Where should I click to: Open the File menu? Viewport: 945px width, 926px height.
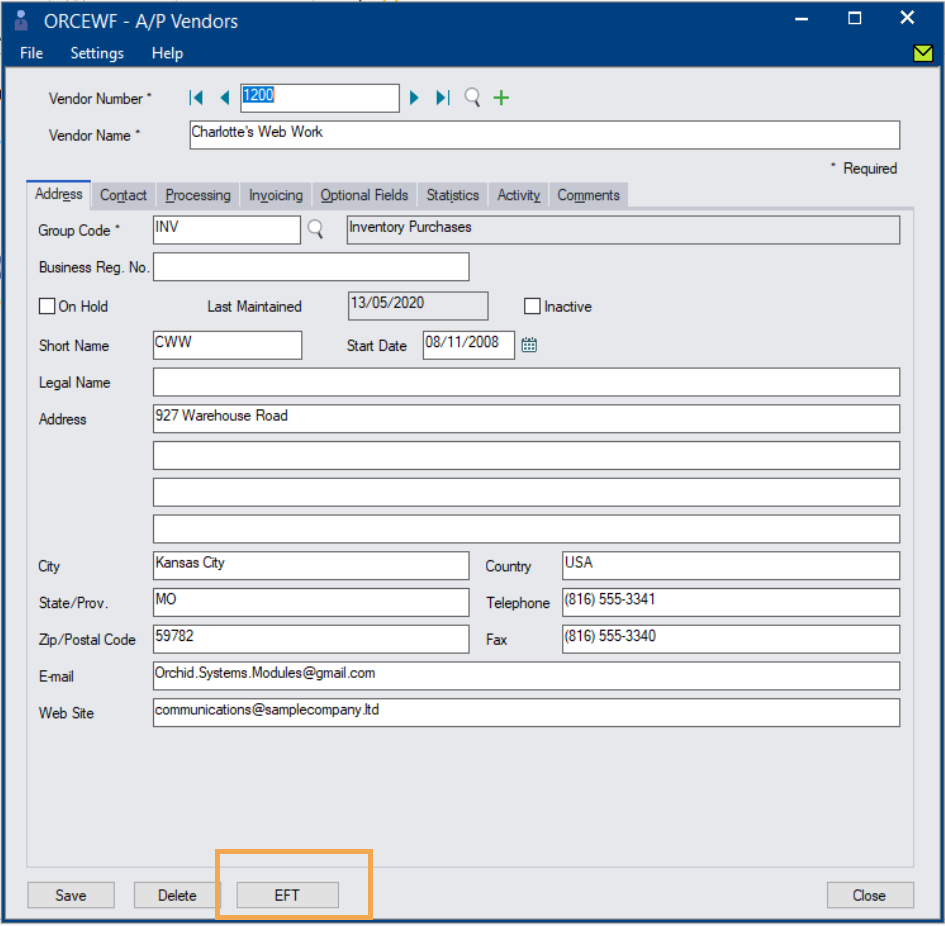tap(31, 53)
